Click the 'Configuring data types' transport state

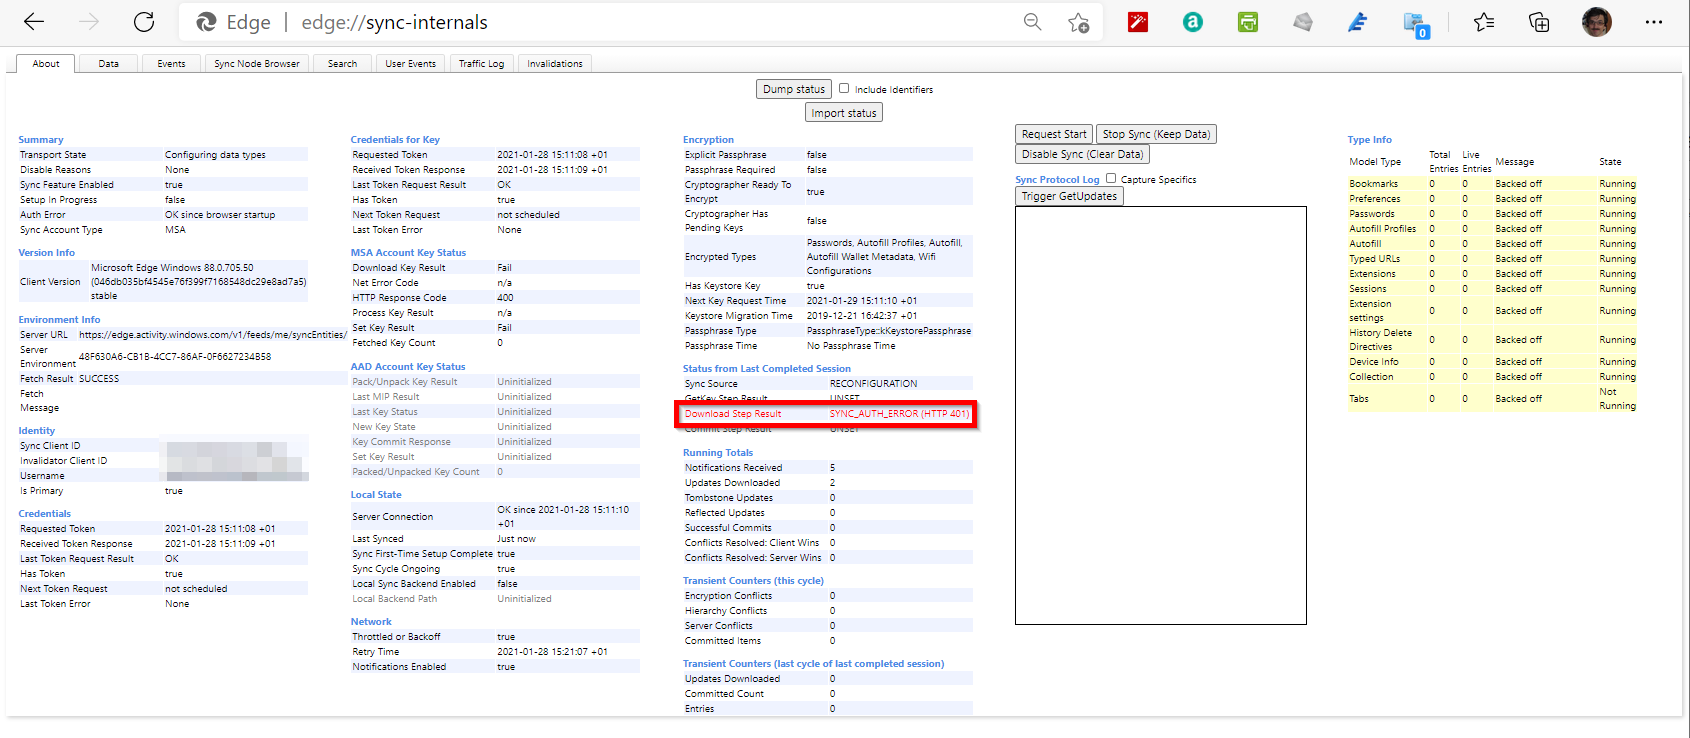coord(215,155)
